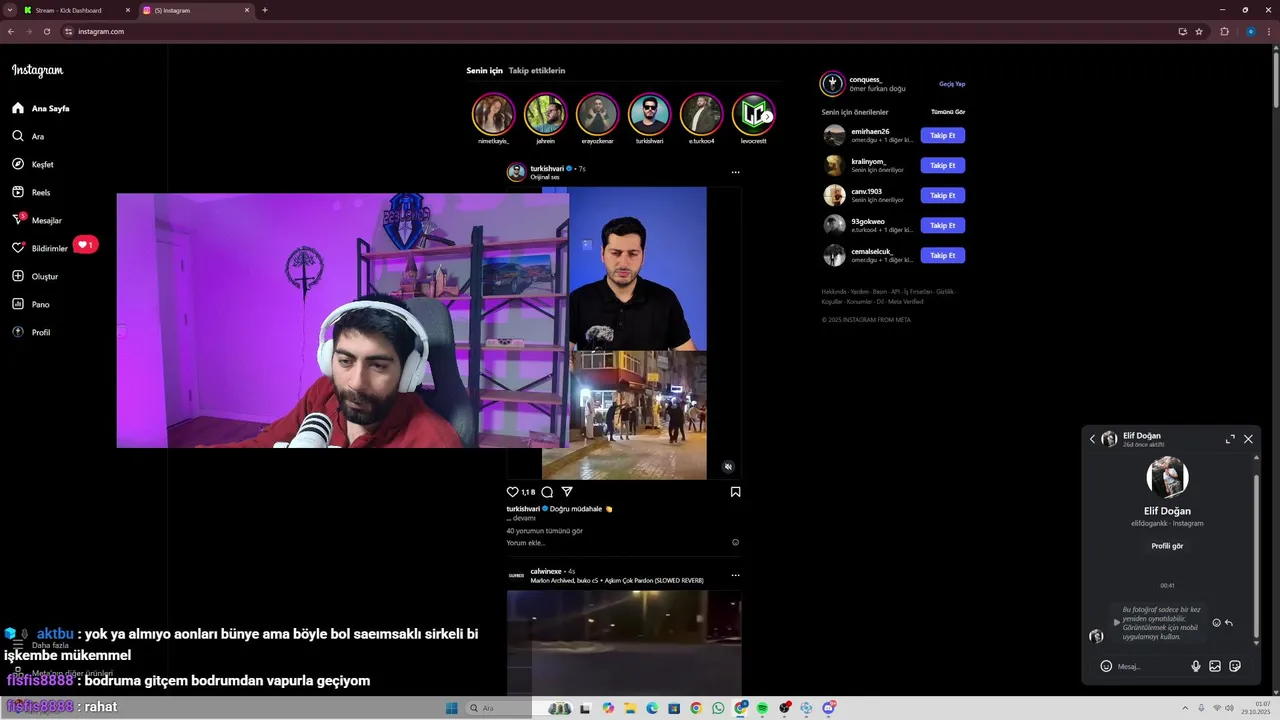This screenshot has height=720, width=1280.
Task: Open sticker picker in the chat
Action: (x=1235, y=666)
